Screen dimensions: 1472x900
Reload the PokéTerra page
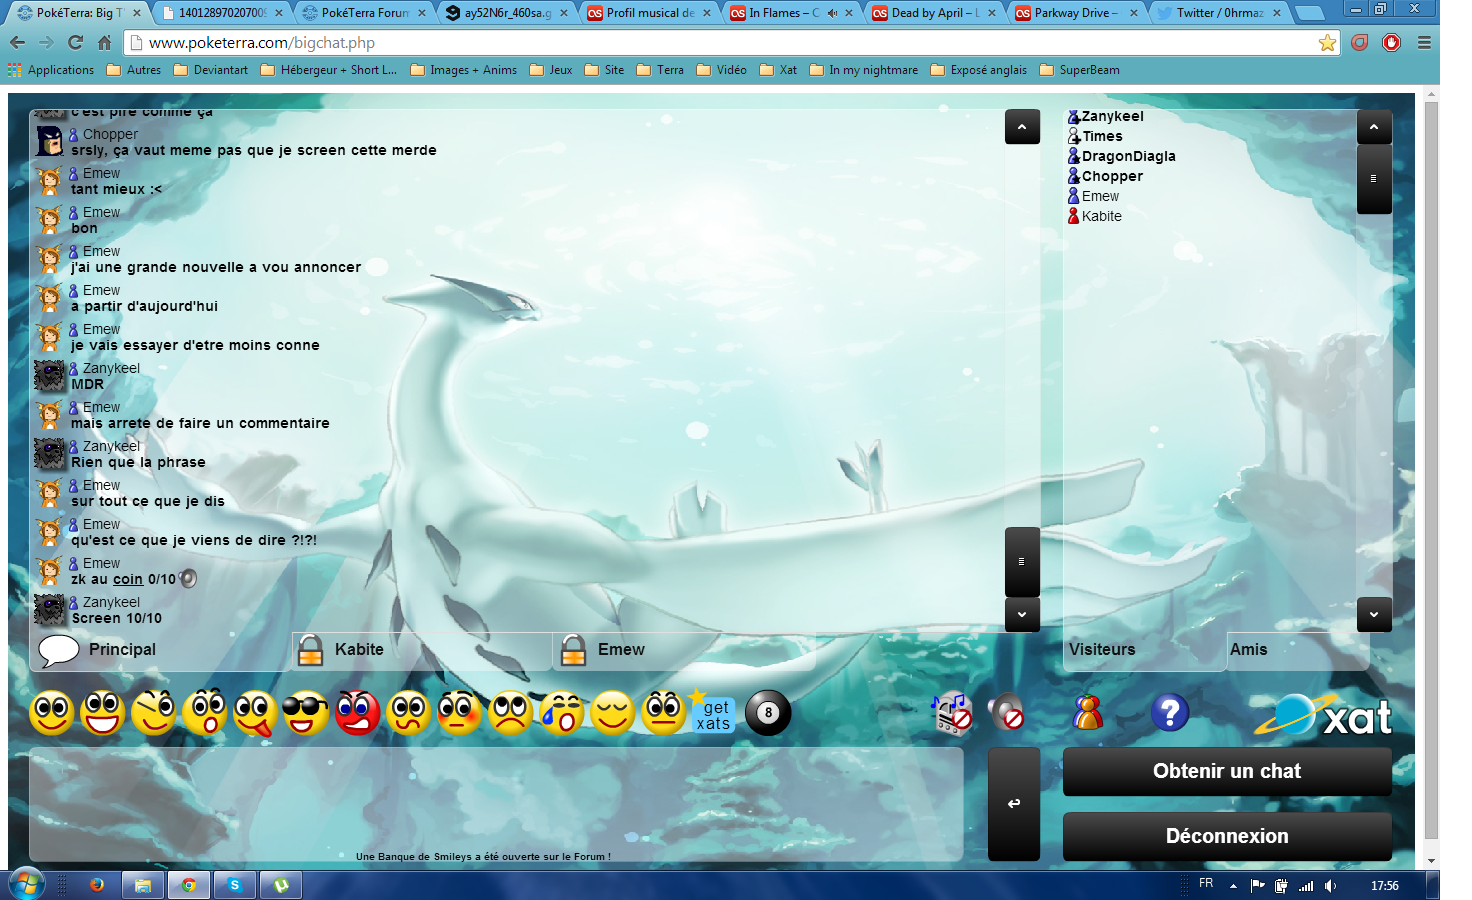coord(76,43)
